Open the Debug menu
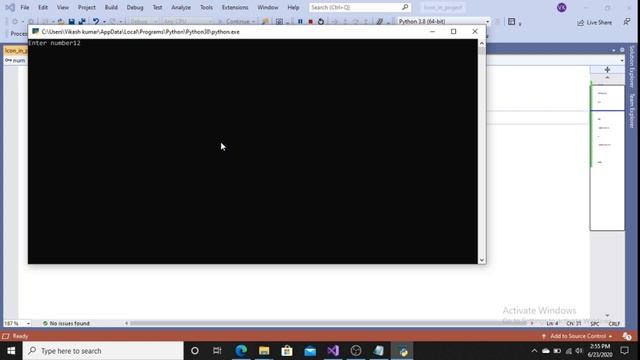640x360 pixels. click(x=135, y=7)
